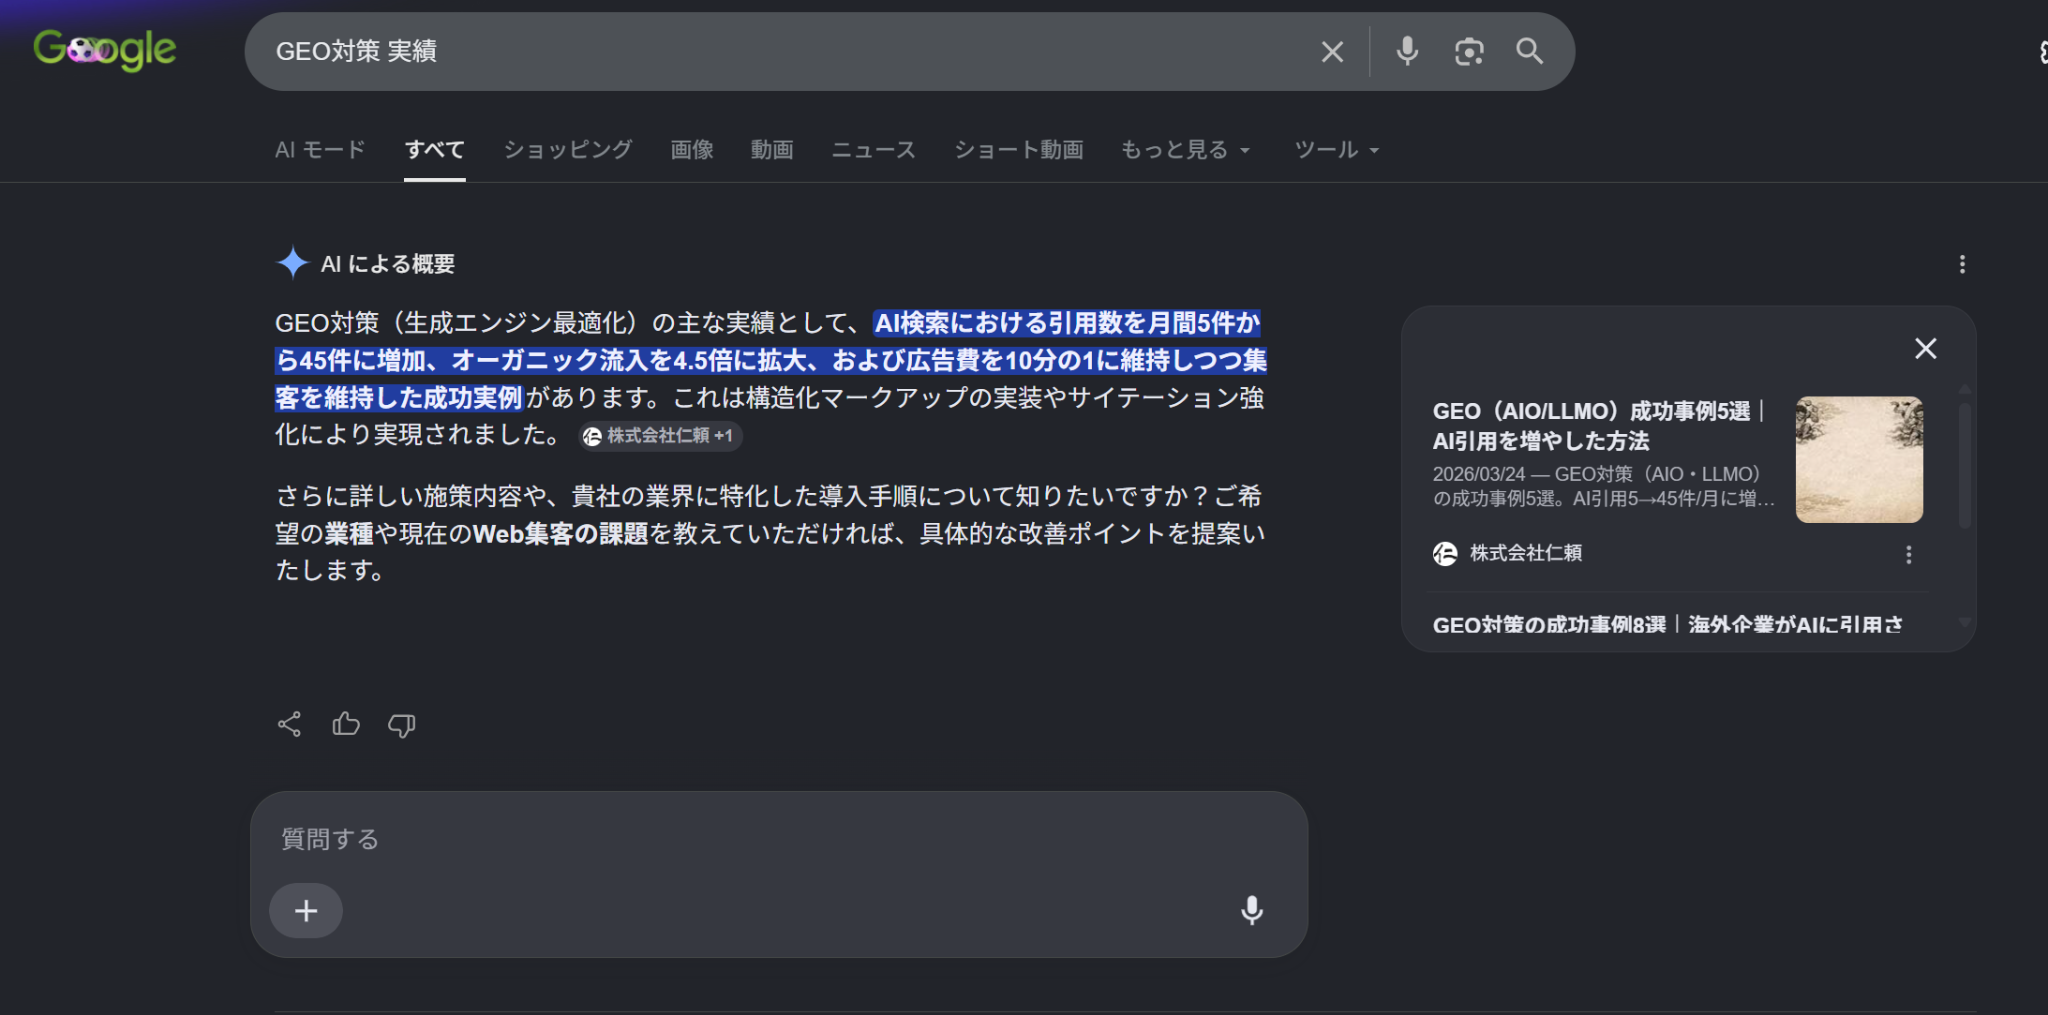The width and height of the screenshot is (2048, 1015).
Task: Click the highlighted AI検索における引用数 text
Action: (x=771, y=360)
